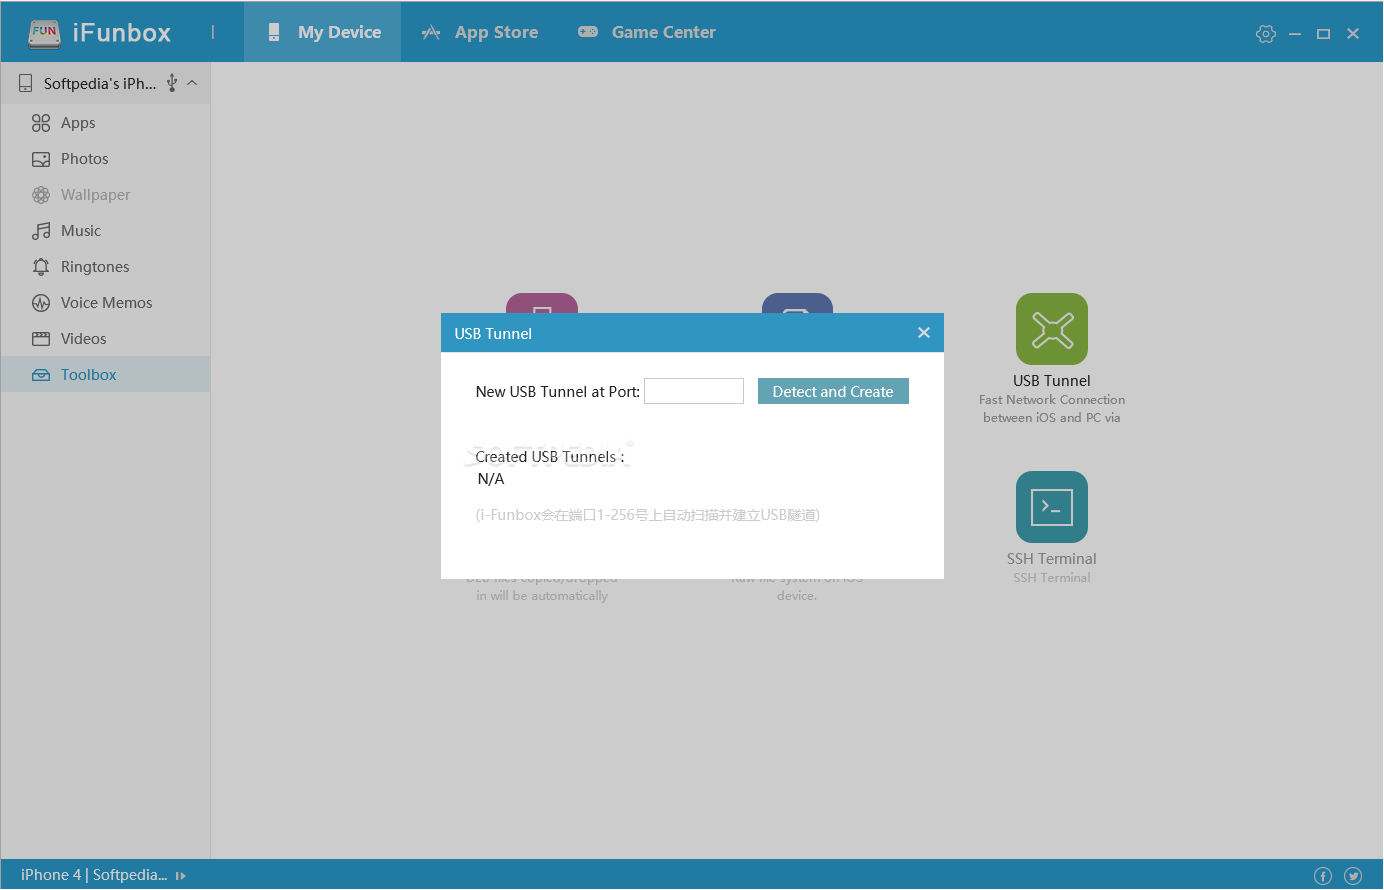Click the N/A created tunnels value

(491, 479)
